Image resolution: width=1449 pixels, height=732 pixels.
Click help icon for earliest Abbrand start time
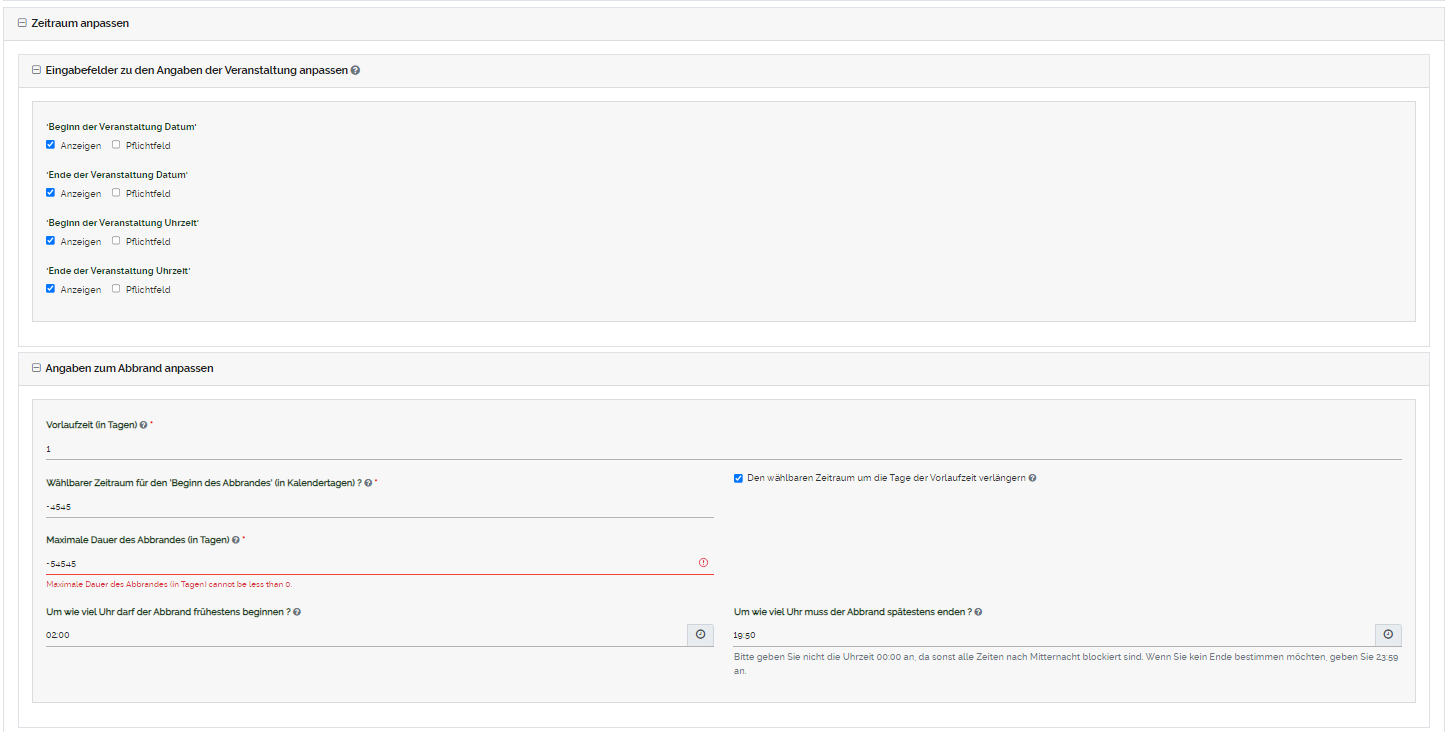pos(297,612)
